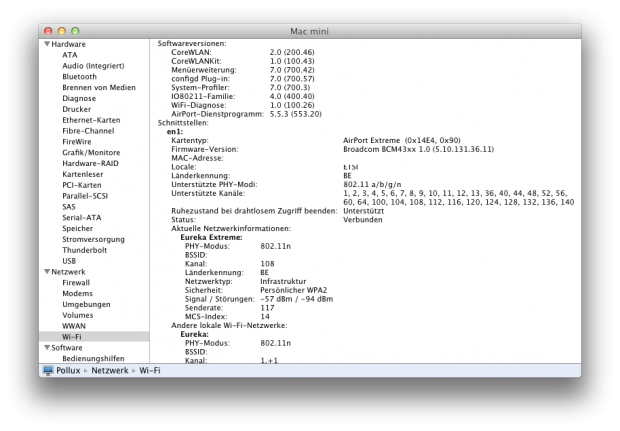
Task: Click the CoreWLAN version 2.0 (200.46)
Action: pos(292,52)
